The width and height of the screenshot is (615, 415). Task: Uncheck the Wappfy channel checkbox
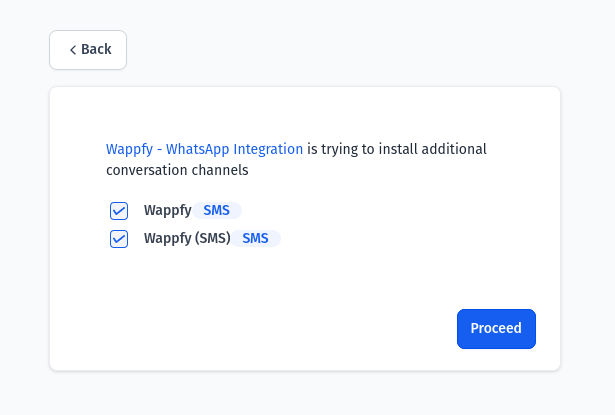pyautogui.click(x=119, y=211)
